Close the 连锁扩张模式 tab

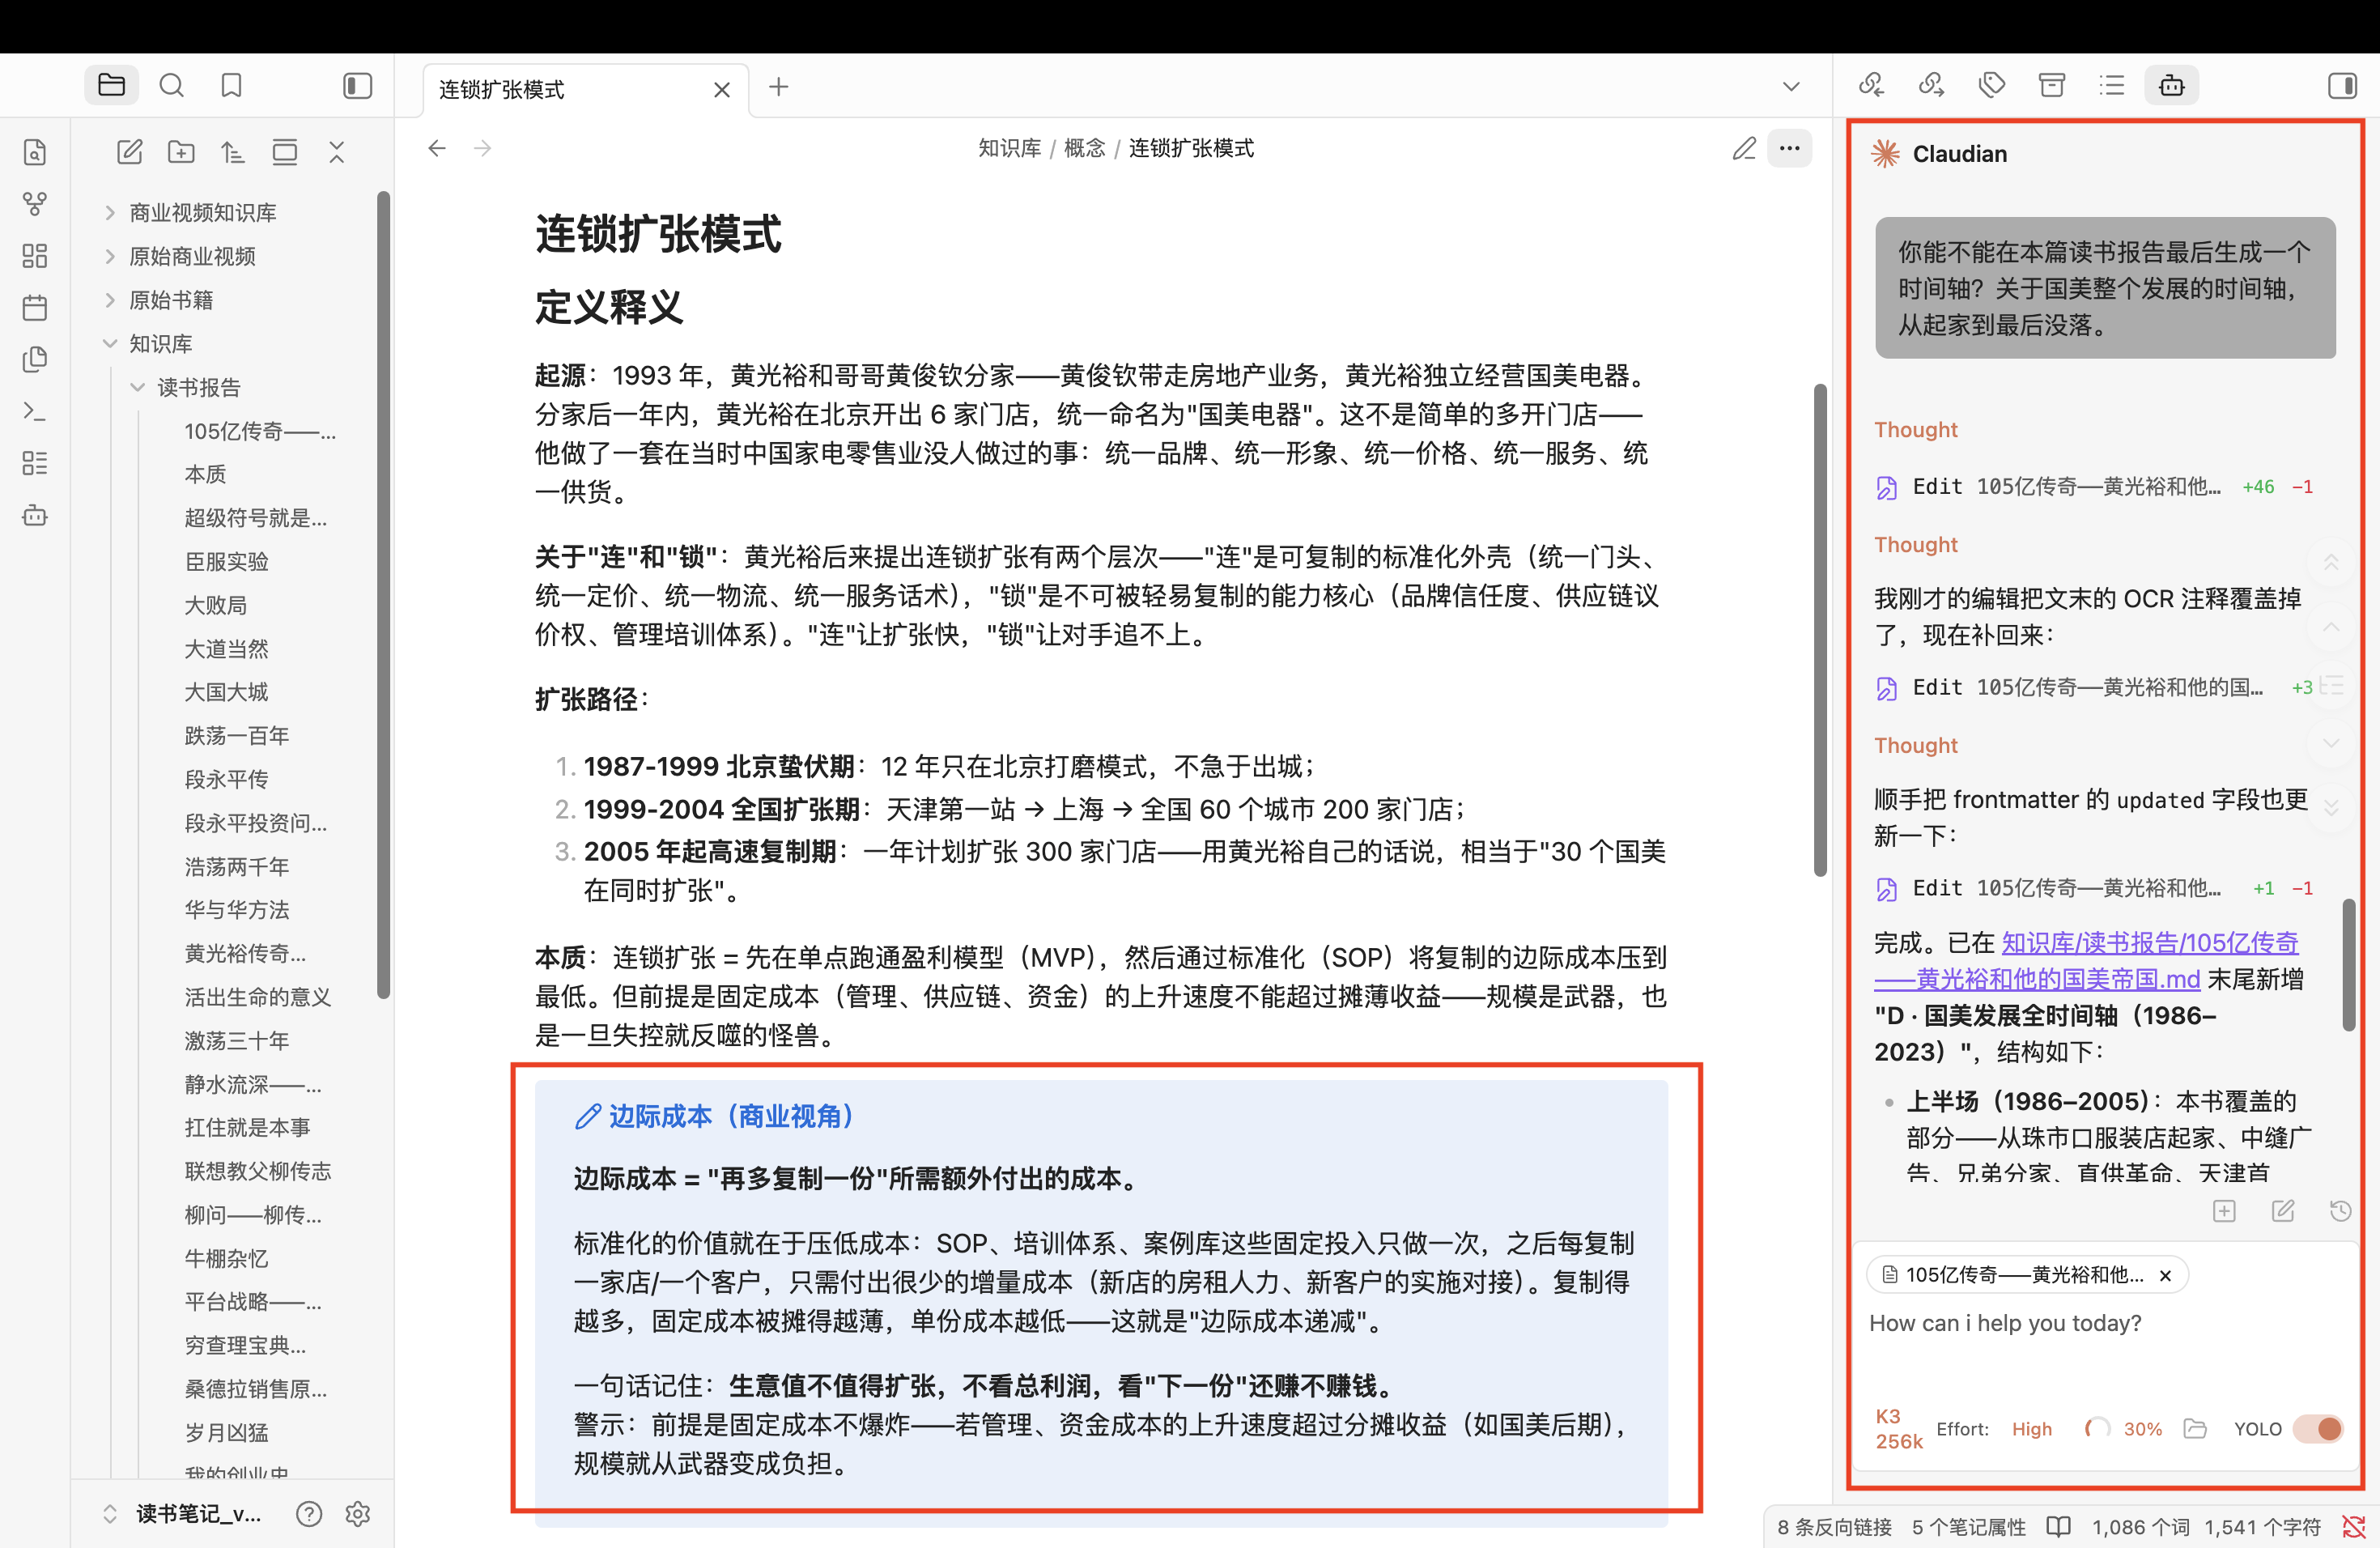click(722, 90)
